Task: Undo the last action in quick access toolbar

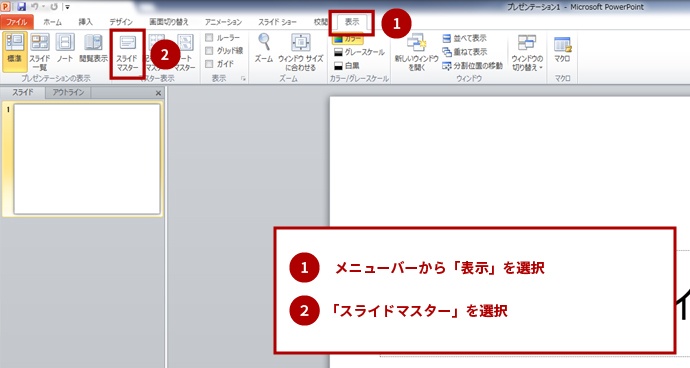Action: click(x=35, y=7)
